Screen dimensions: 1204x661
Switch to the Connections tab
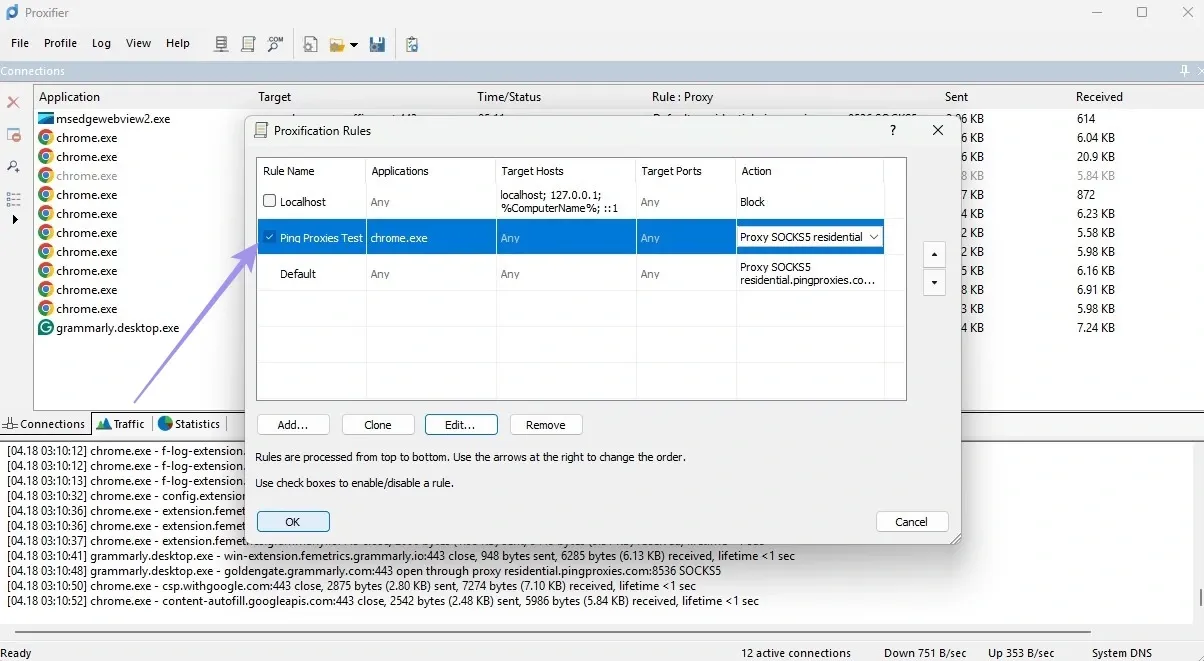[45, 424]
